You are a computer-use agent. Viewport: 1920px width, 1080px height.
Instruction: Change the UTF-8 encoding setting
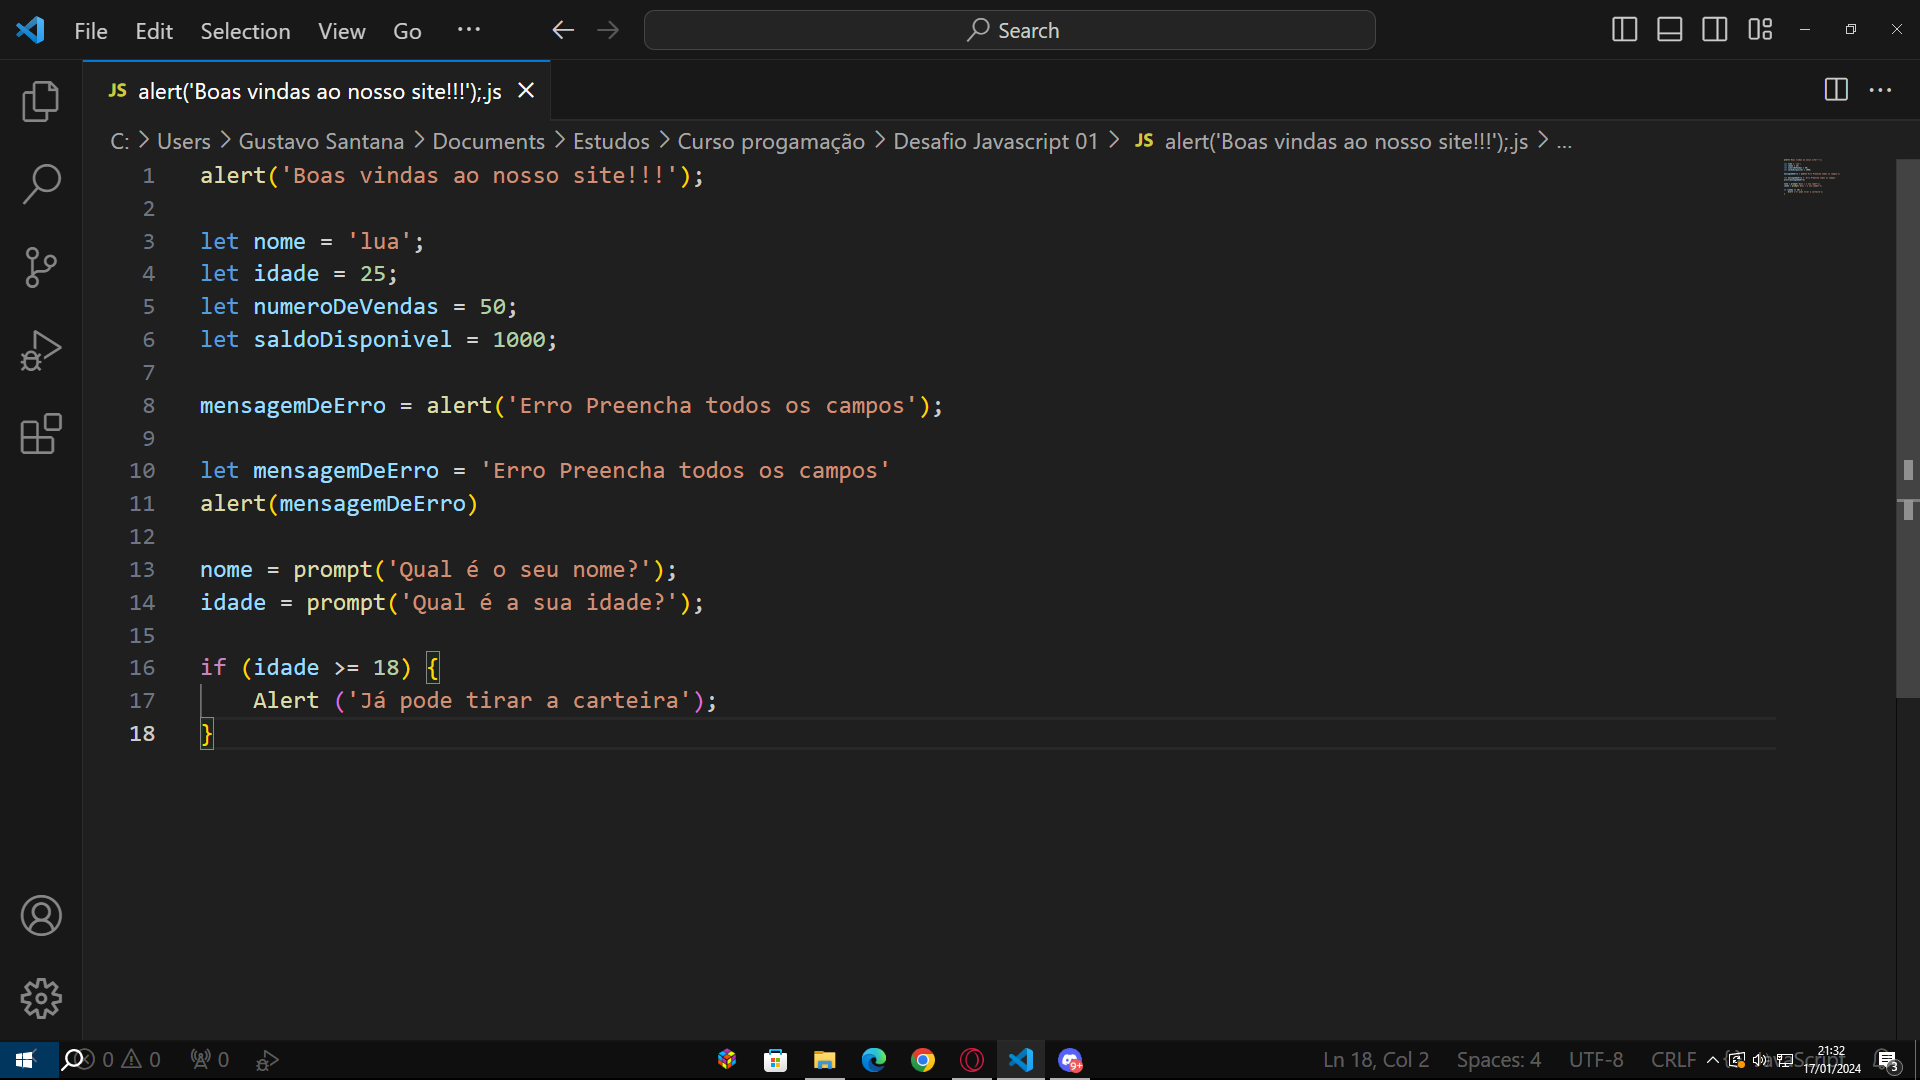click(1596, 1060)
